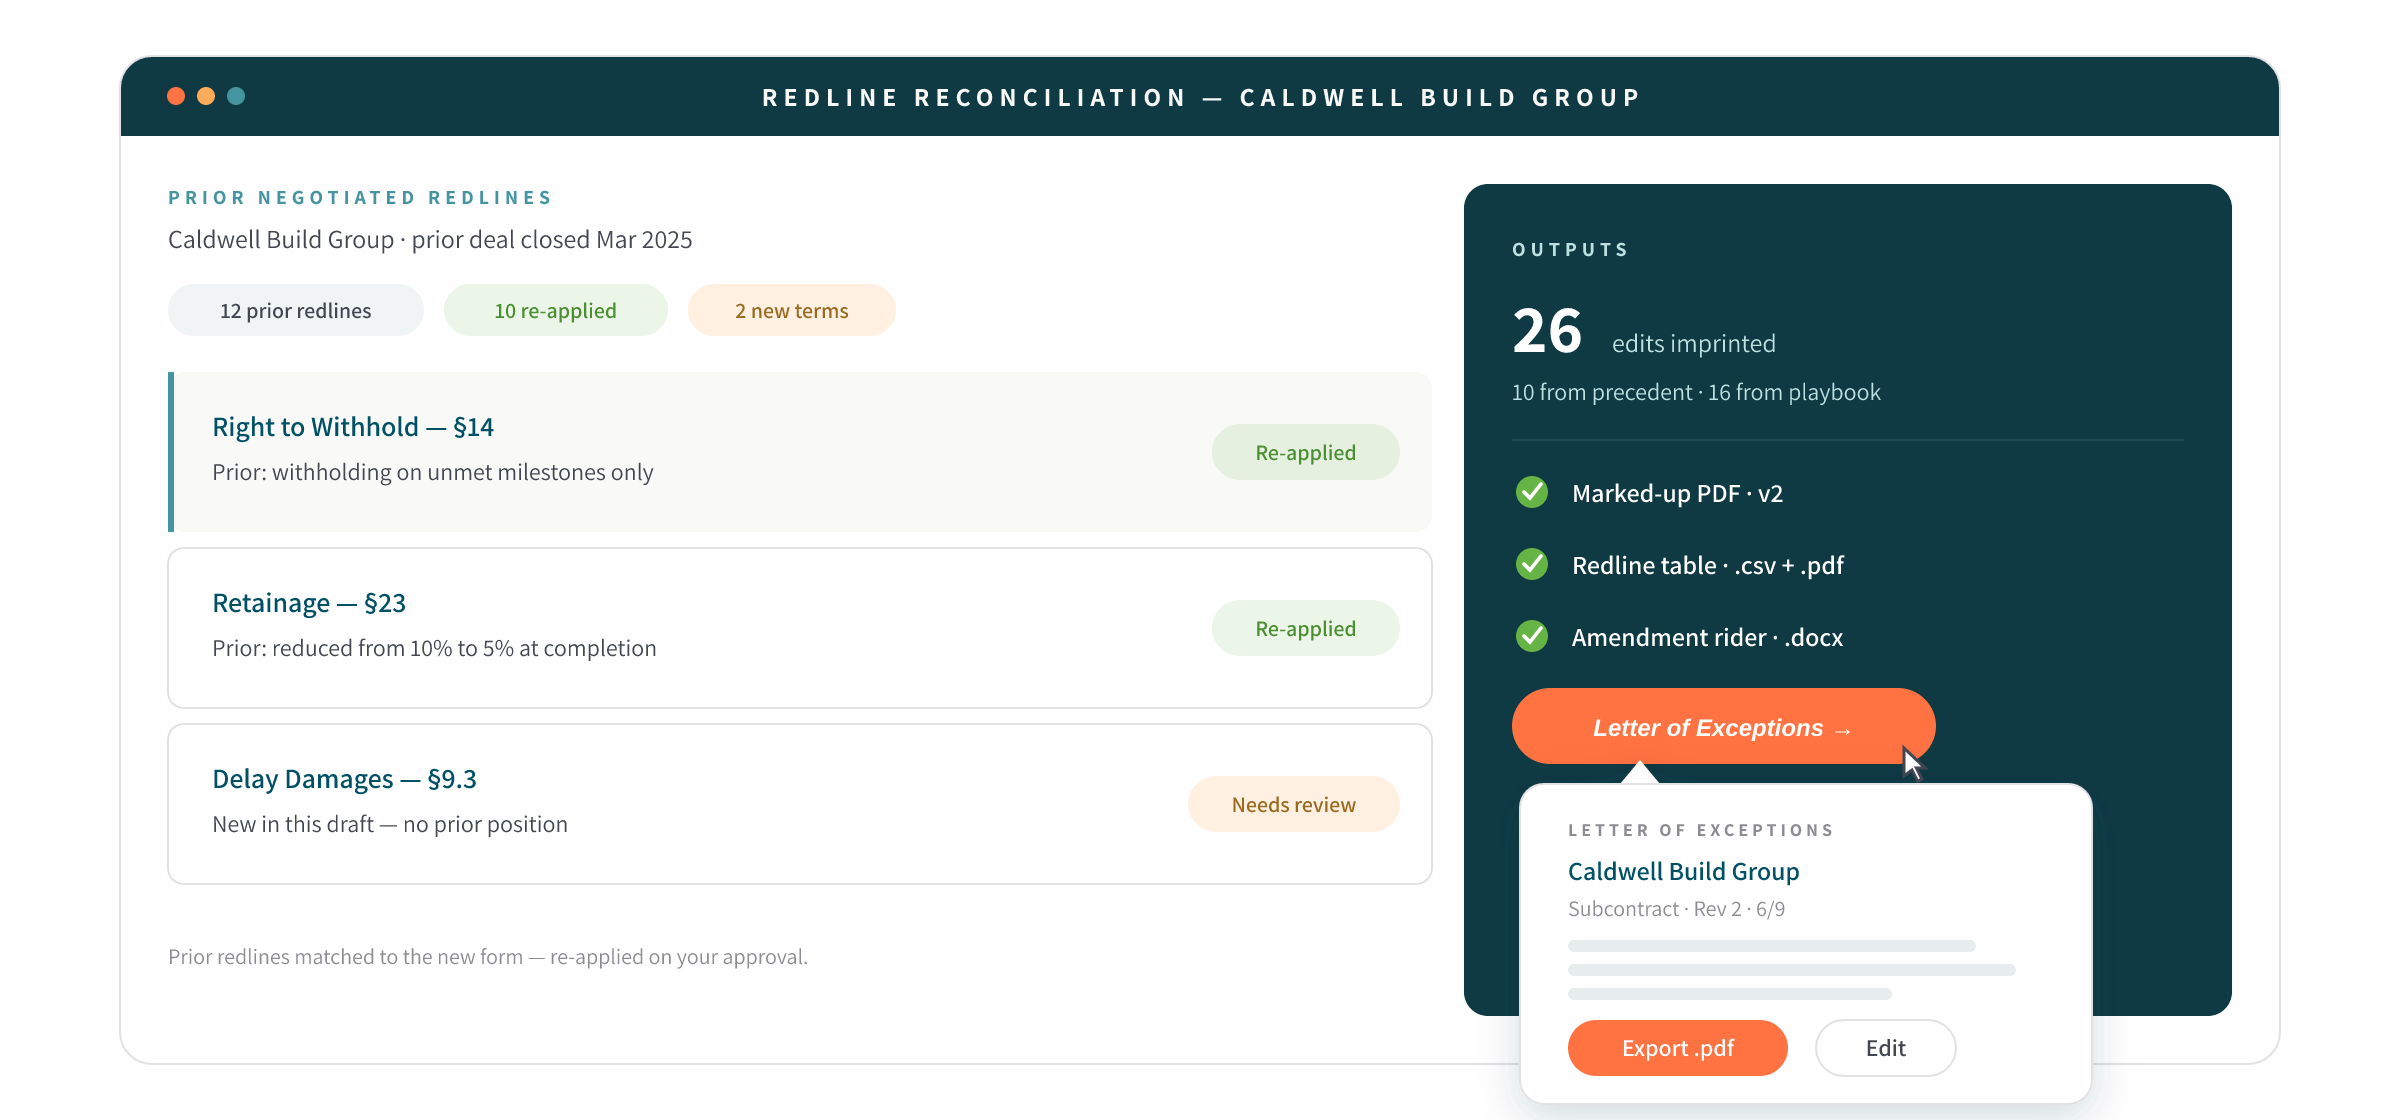This screenshot has width=2400, height=1120.
Task: Select the 12 prior redlines filter chip
Action: 295,310
